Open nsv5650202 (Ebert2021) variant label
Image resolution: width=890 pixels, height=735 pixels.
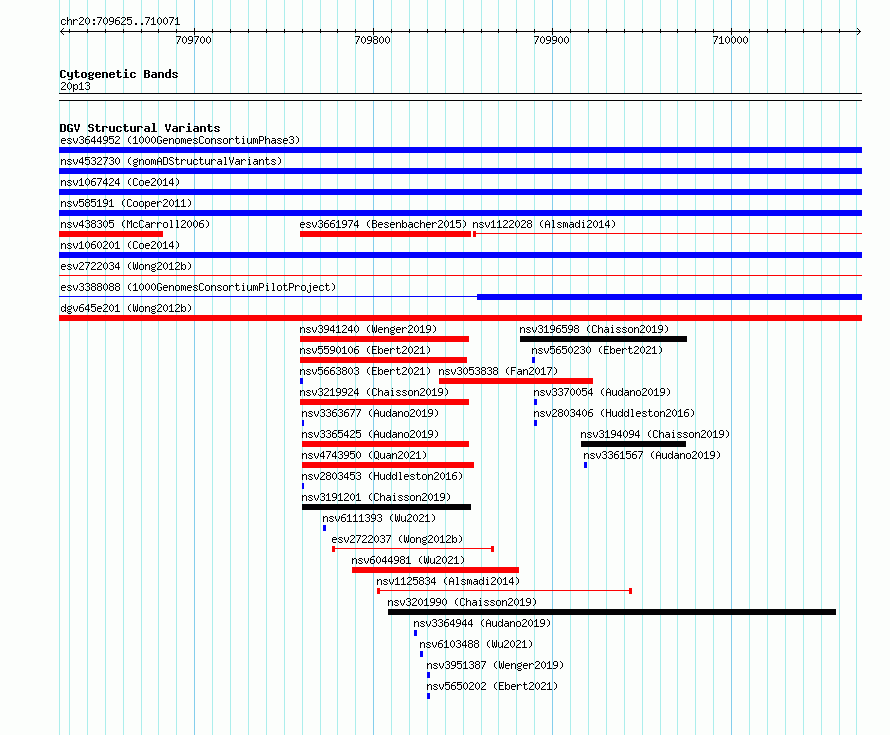click(492, 686)
